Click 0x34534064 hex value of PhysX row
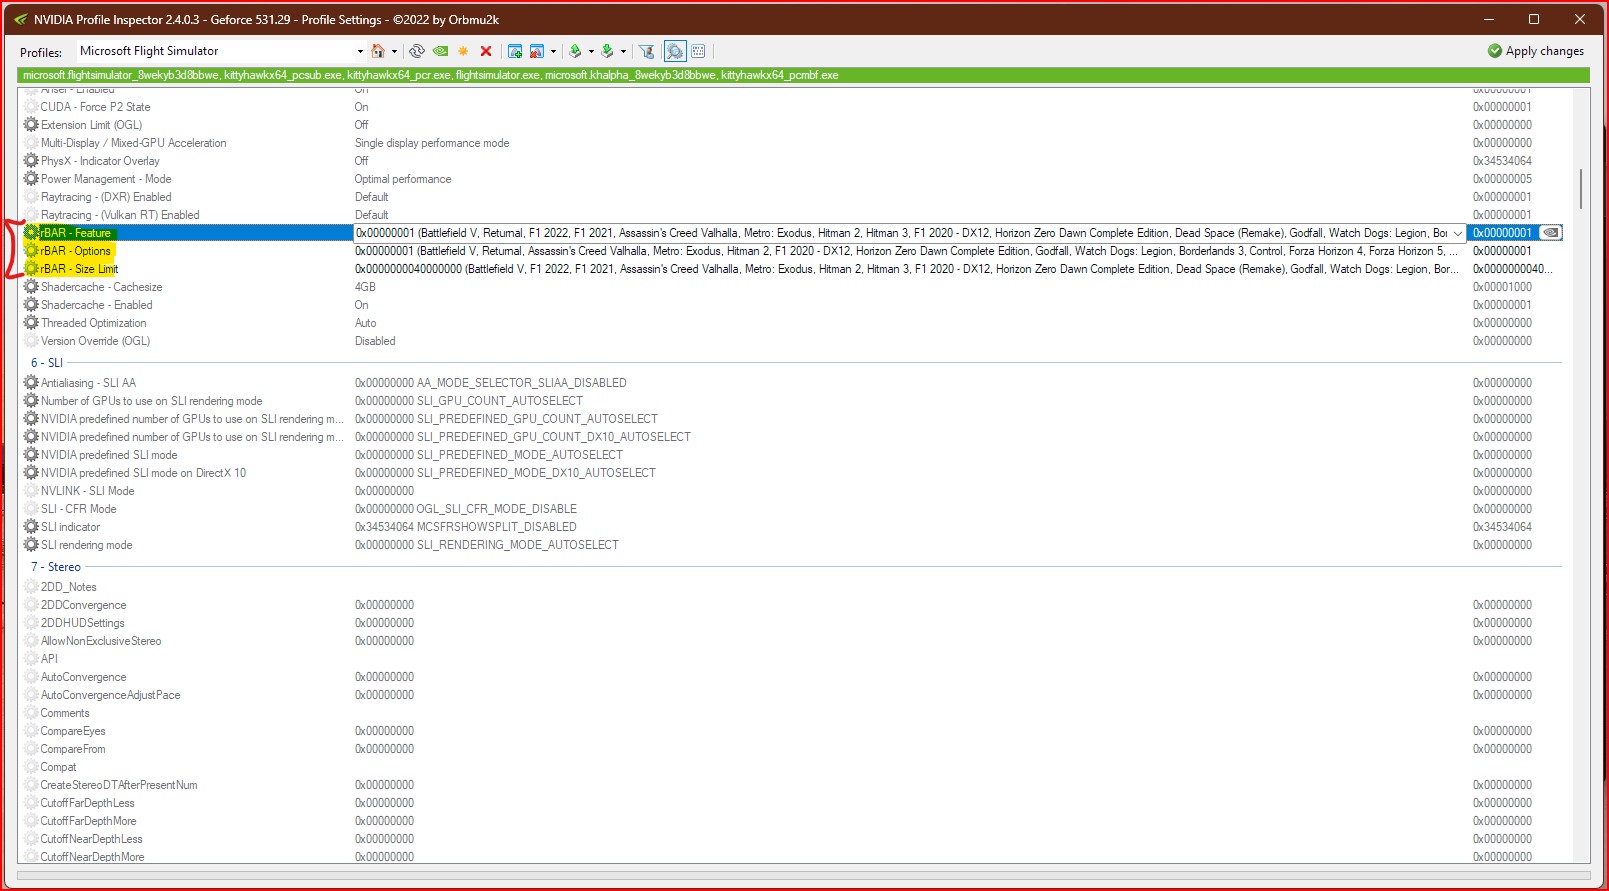The width and height of the screenshot is (1609, 891). [1502, 161]
